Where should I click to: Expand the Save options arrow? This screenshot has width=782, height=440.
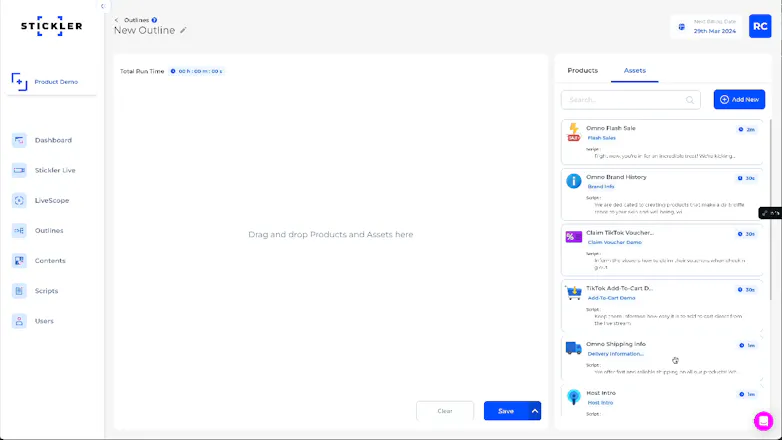535,411
